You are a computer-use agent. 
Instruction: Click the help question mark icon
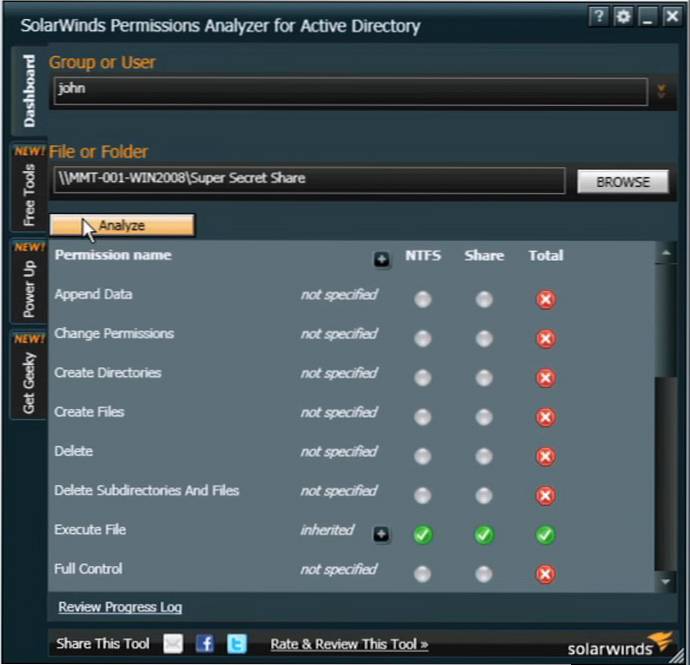(598, 17)
